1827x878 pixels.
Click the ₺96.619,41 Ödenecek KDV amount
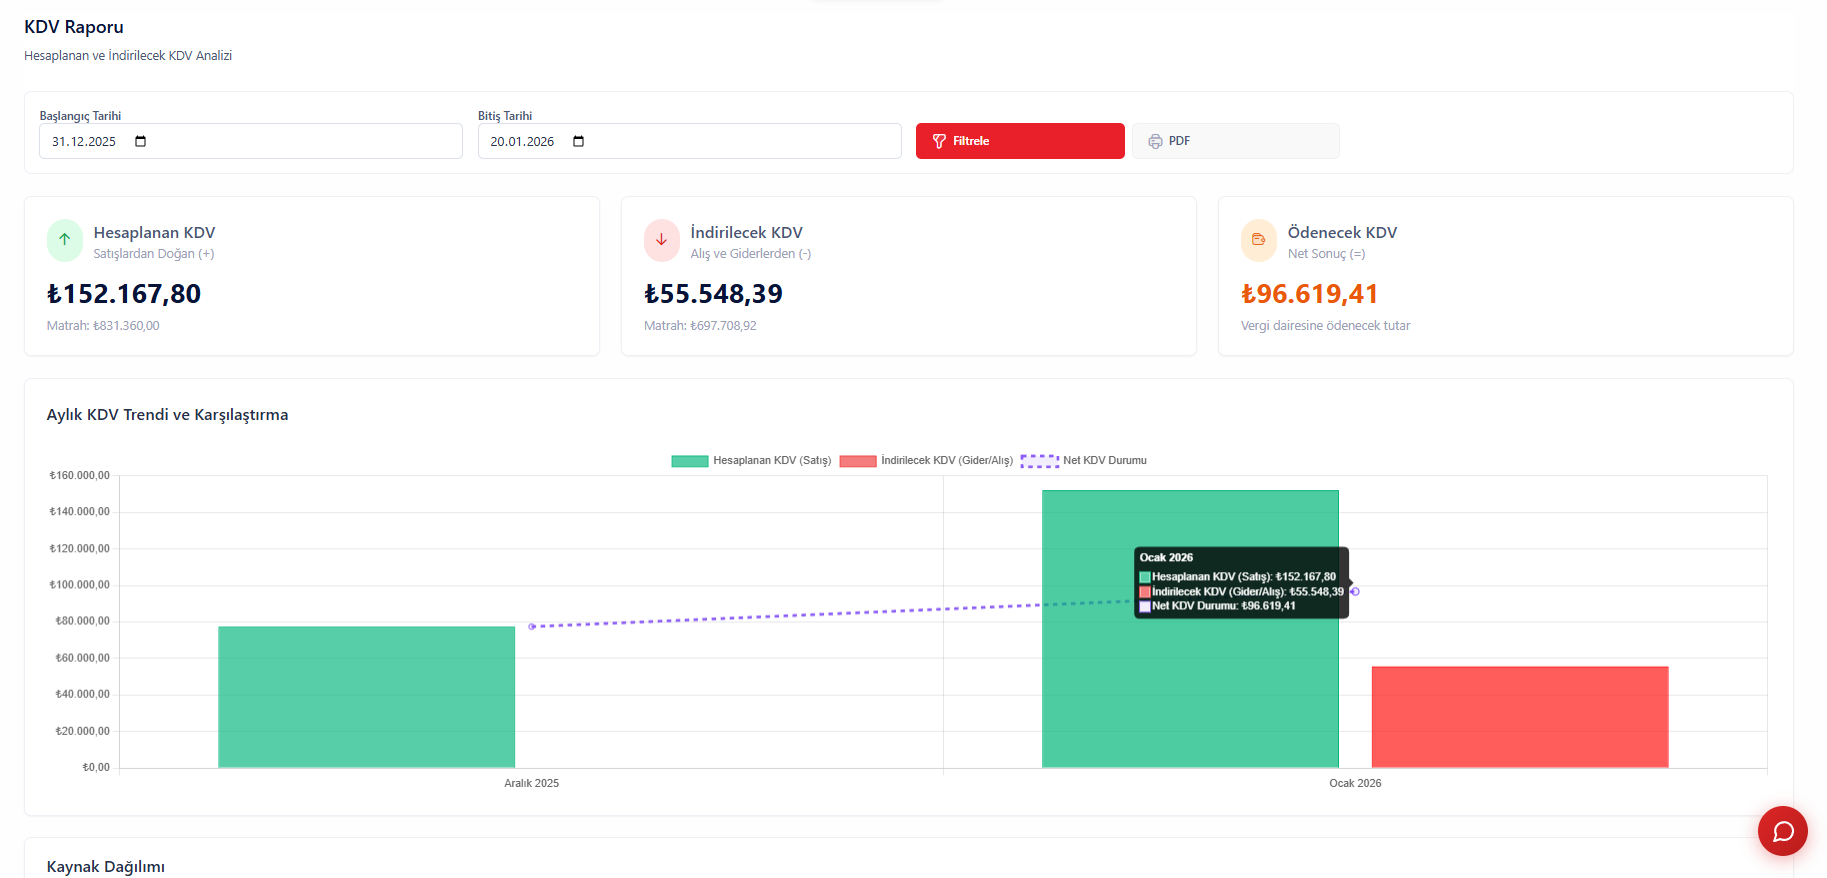1309,294
